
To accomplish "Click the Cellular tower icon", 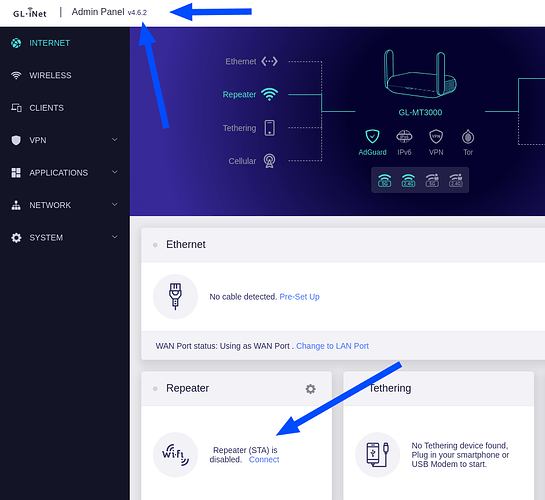I will [x=269, y=161].
